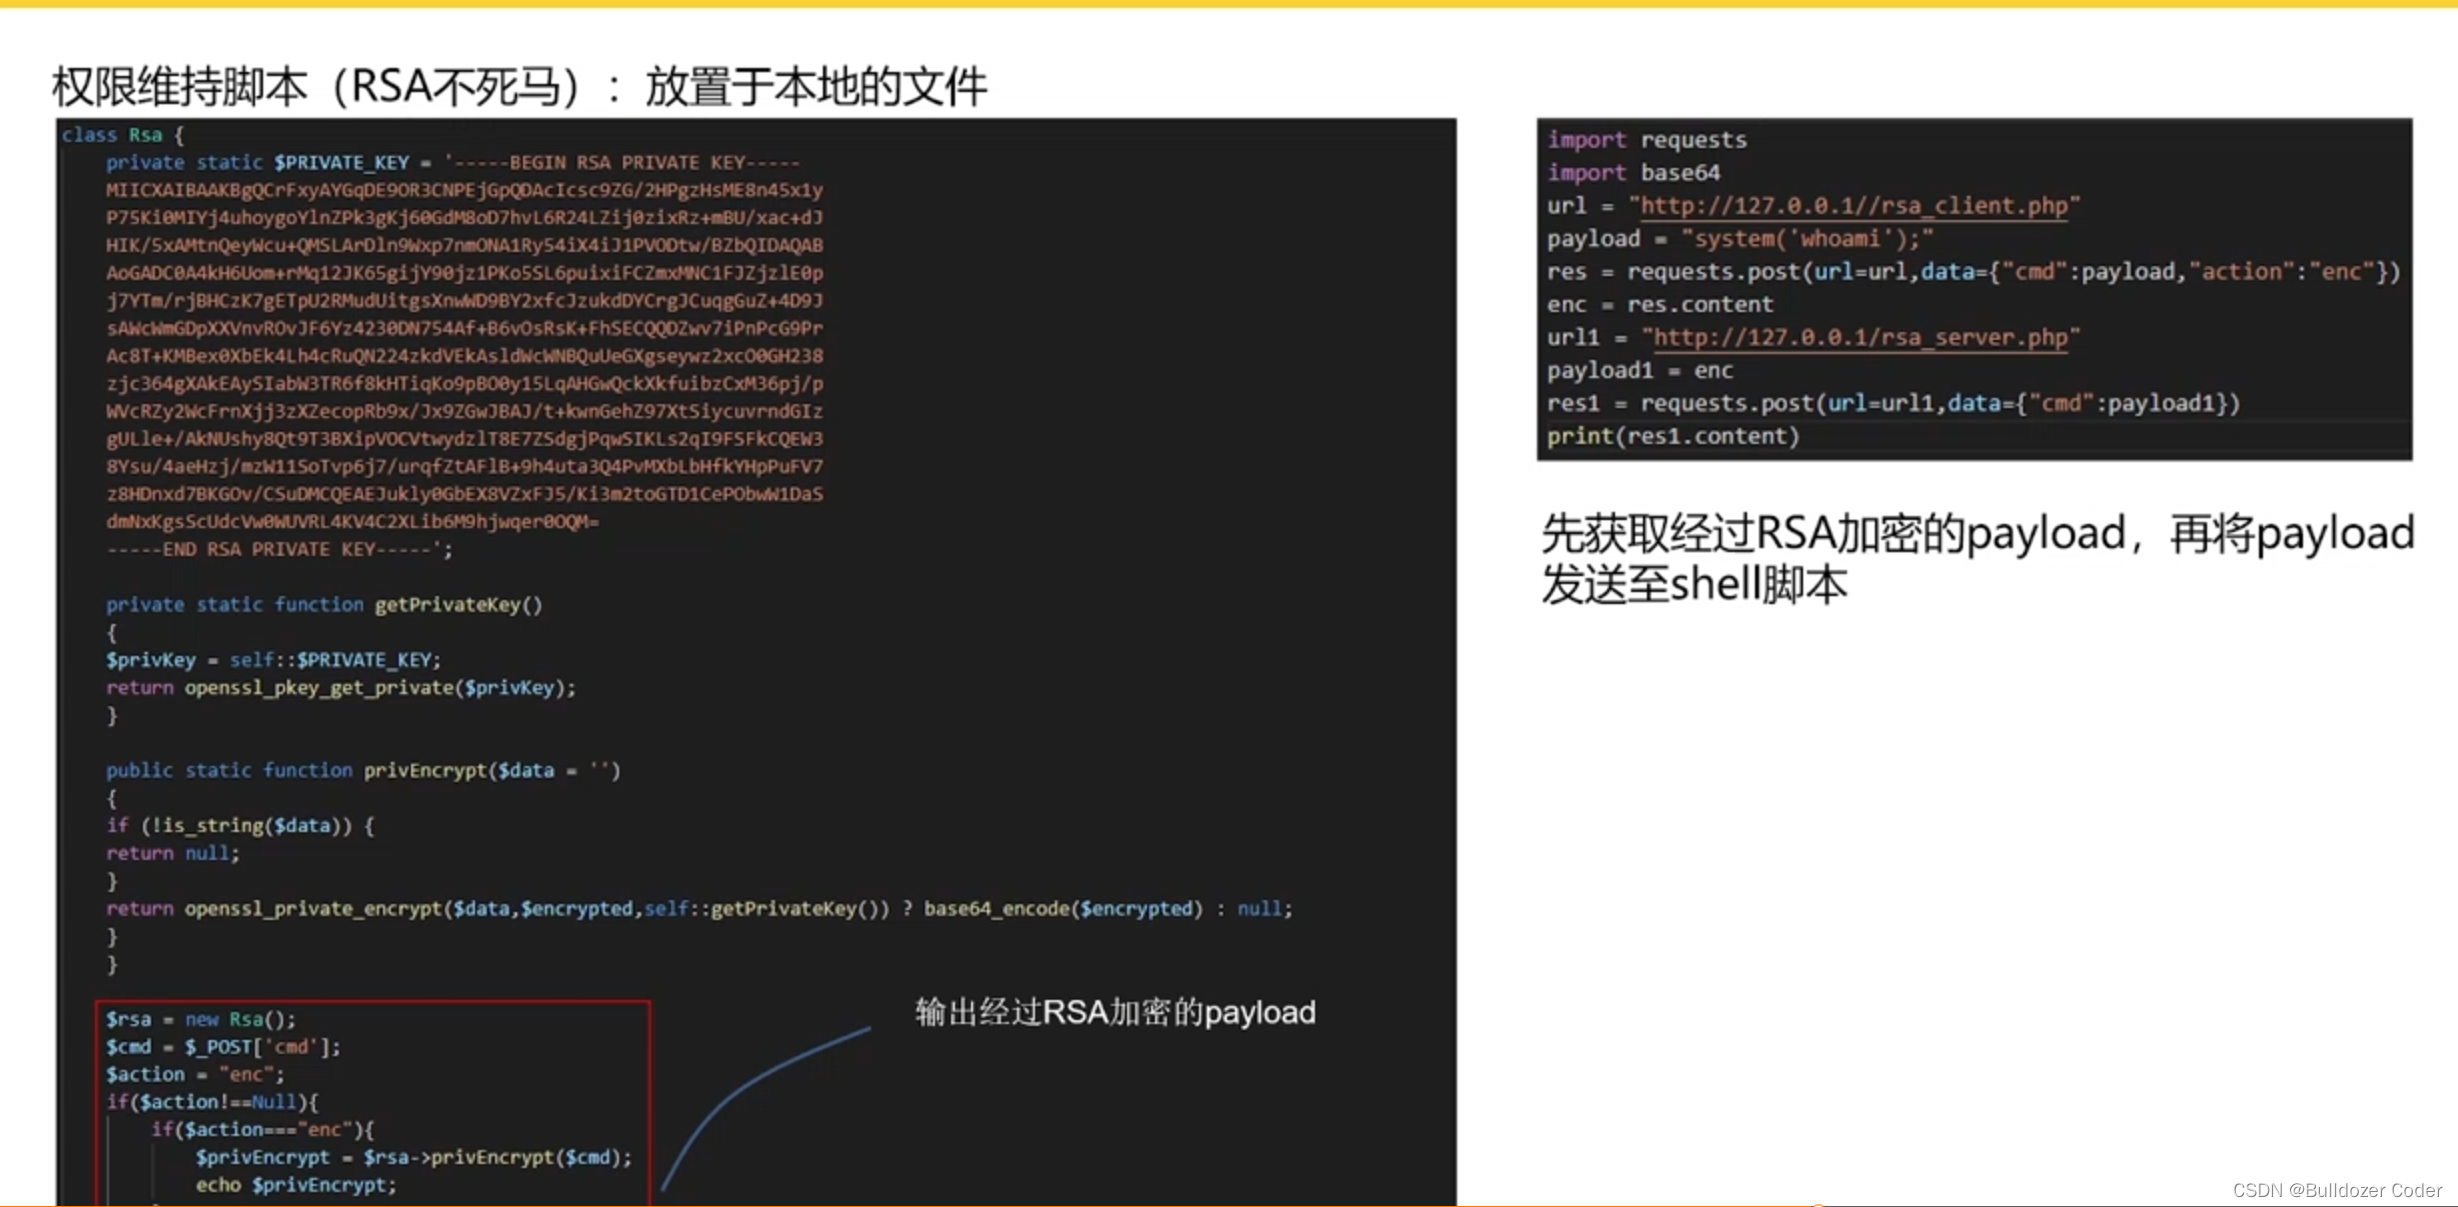The height and width of the screenshot is (1207, 2458).
Task: Click the annotation '输出经过RSA加密的payload'
Action: (x=1114, y=1012)
